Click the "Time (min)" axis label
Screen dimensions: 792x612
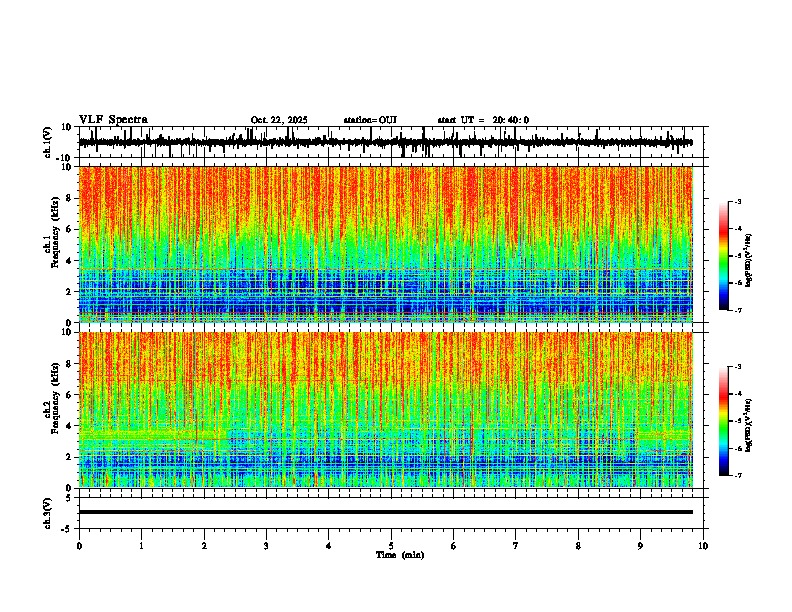tap(400, 555)
